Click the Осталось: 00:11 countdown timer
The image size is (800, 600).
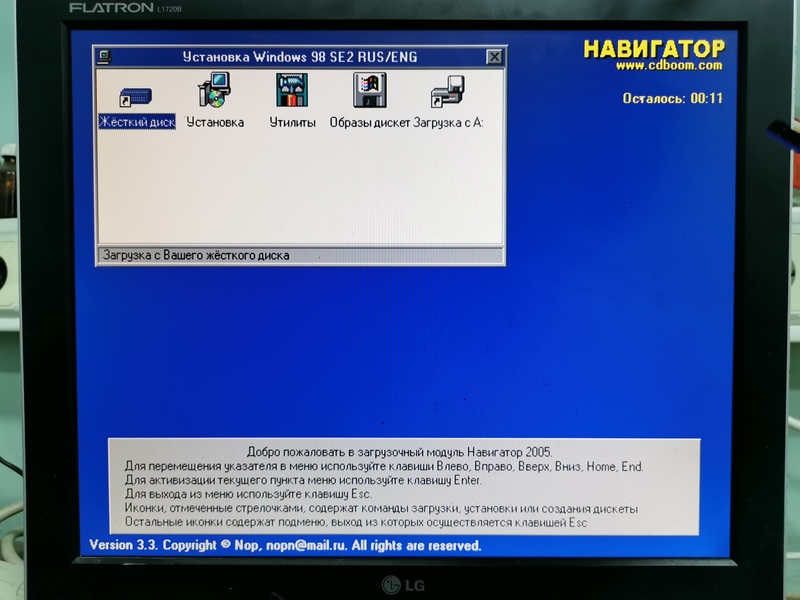pyautogui.click(x=672, y=98)
